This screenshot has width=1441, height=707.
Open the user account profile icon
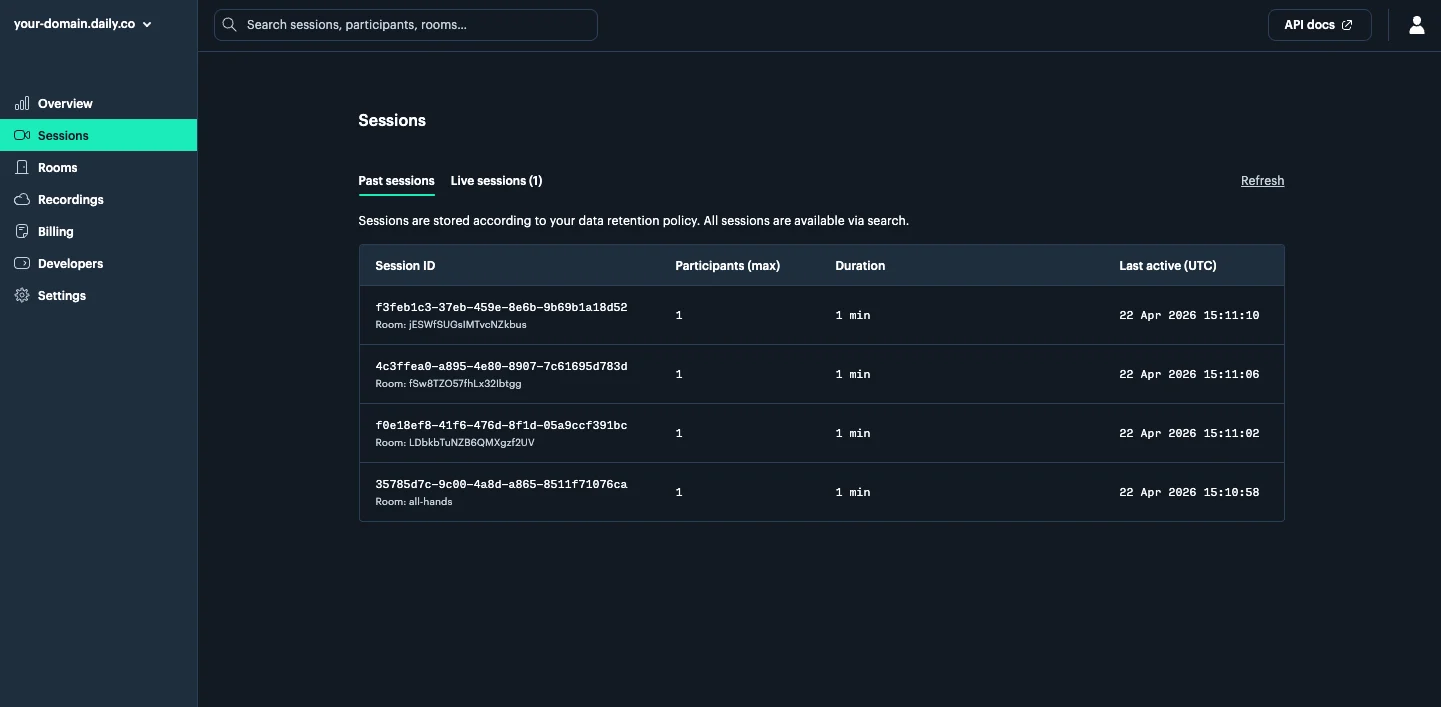[x=1416, y=25]
